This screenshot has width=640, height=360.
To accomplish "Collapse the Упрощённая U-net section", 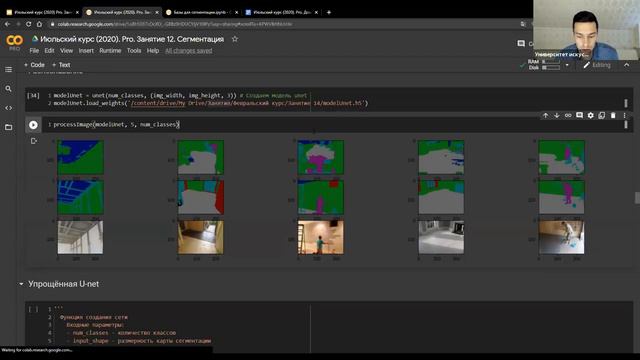I will click(x=21, y=284).
